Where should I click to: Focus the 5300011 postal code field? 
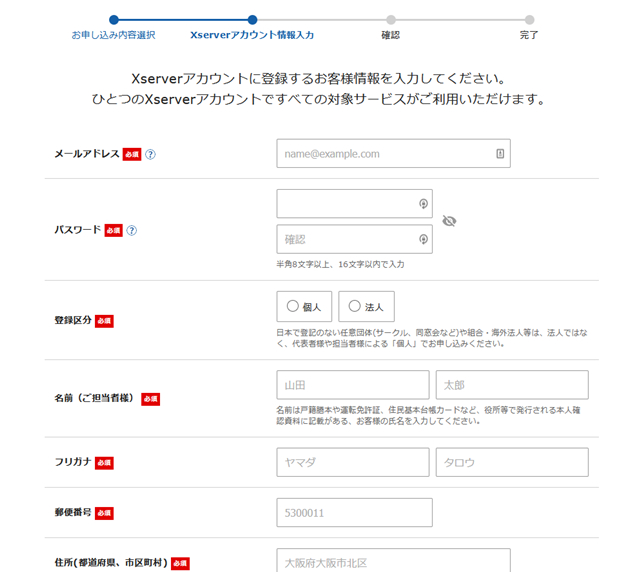[354, 512]
